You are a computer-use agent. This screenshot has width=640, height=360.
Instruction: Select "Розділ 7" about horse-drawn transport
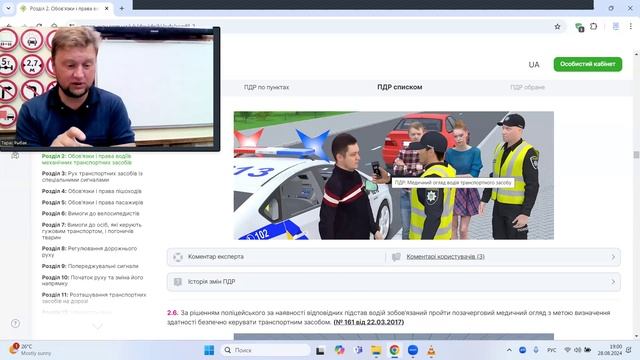click(x=91, y=231)
